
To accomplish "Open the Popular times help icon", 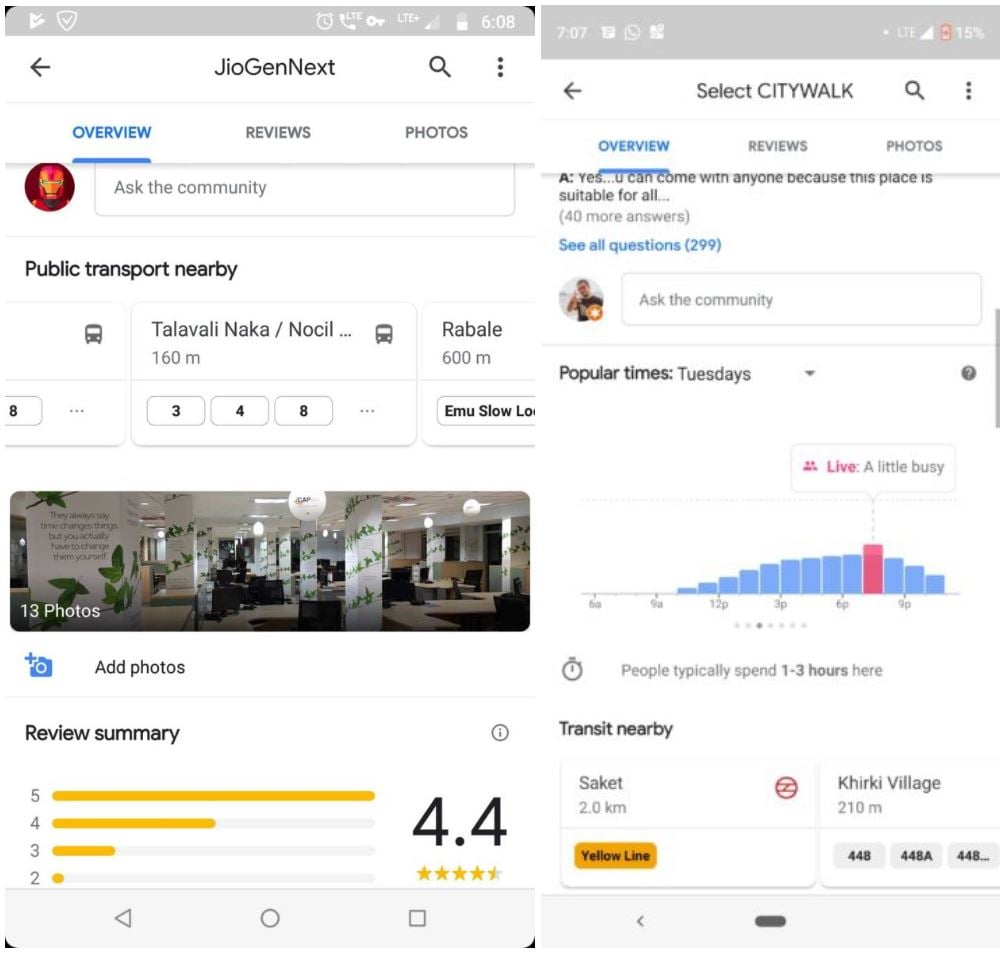I will (969, 373).
